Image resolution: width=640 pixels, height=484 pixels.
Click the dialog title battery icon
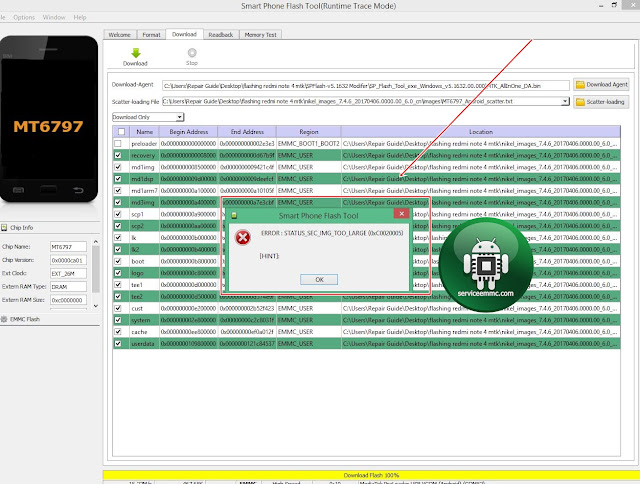tap(234, 215)
